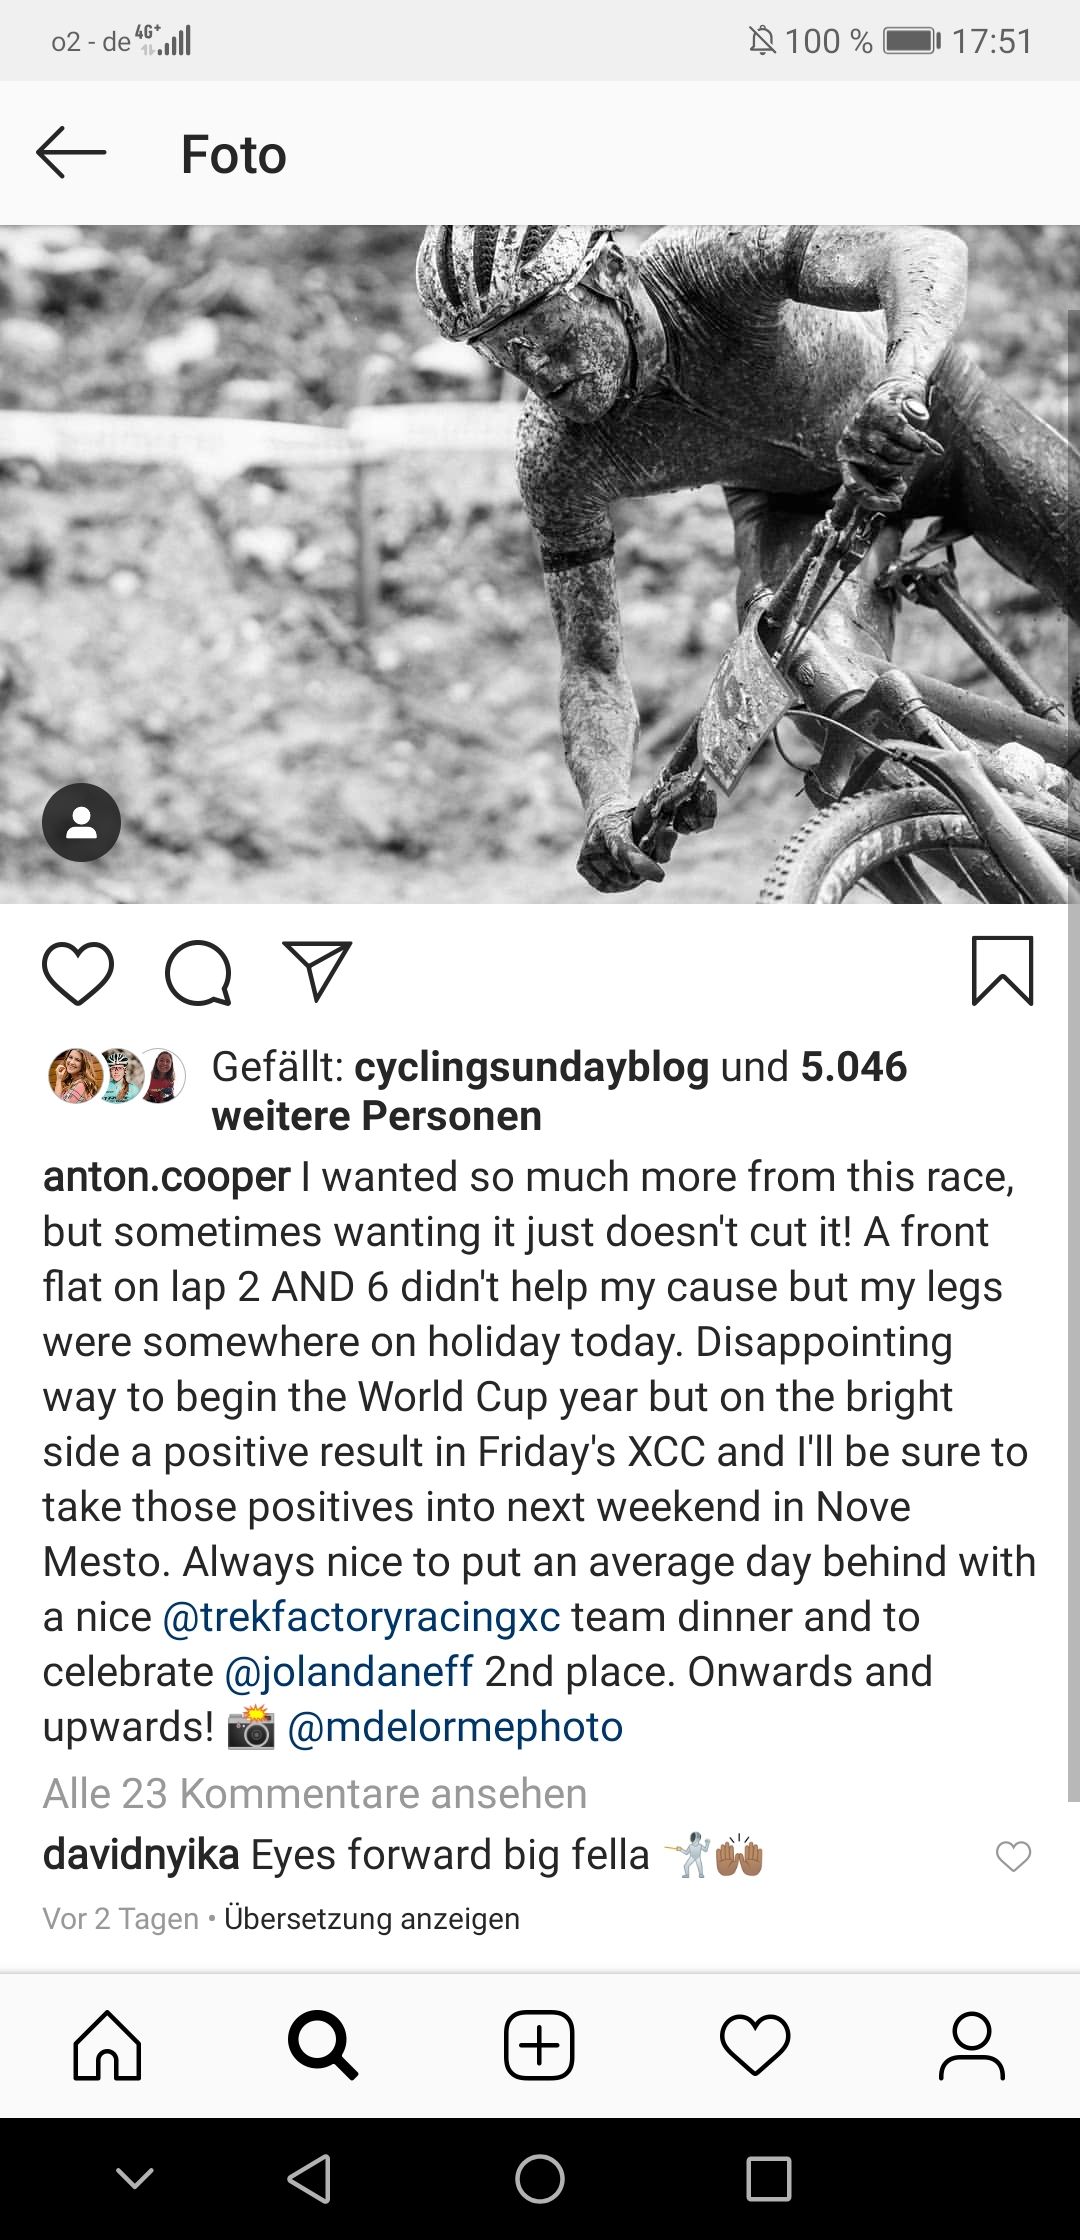
Task: Open activity notifications heart tab
Action: point(755,2046)
